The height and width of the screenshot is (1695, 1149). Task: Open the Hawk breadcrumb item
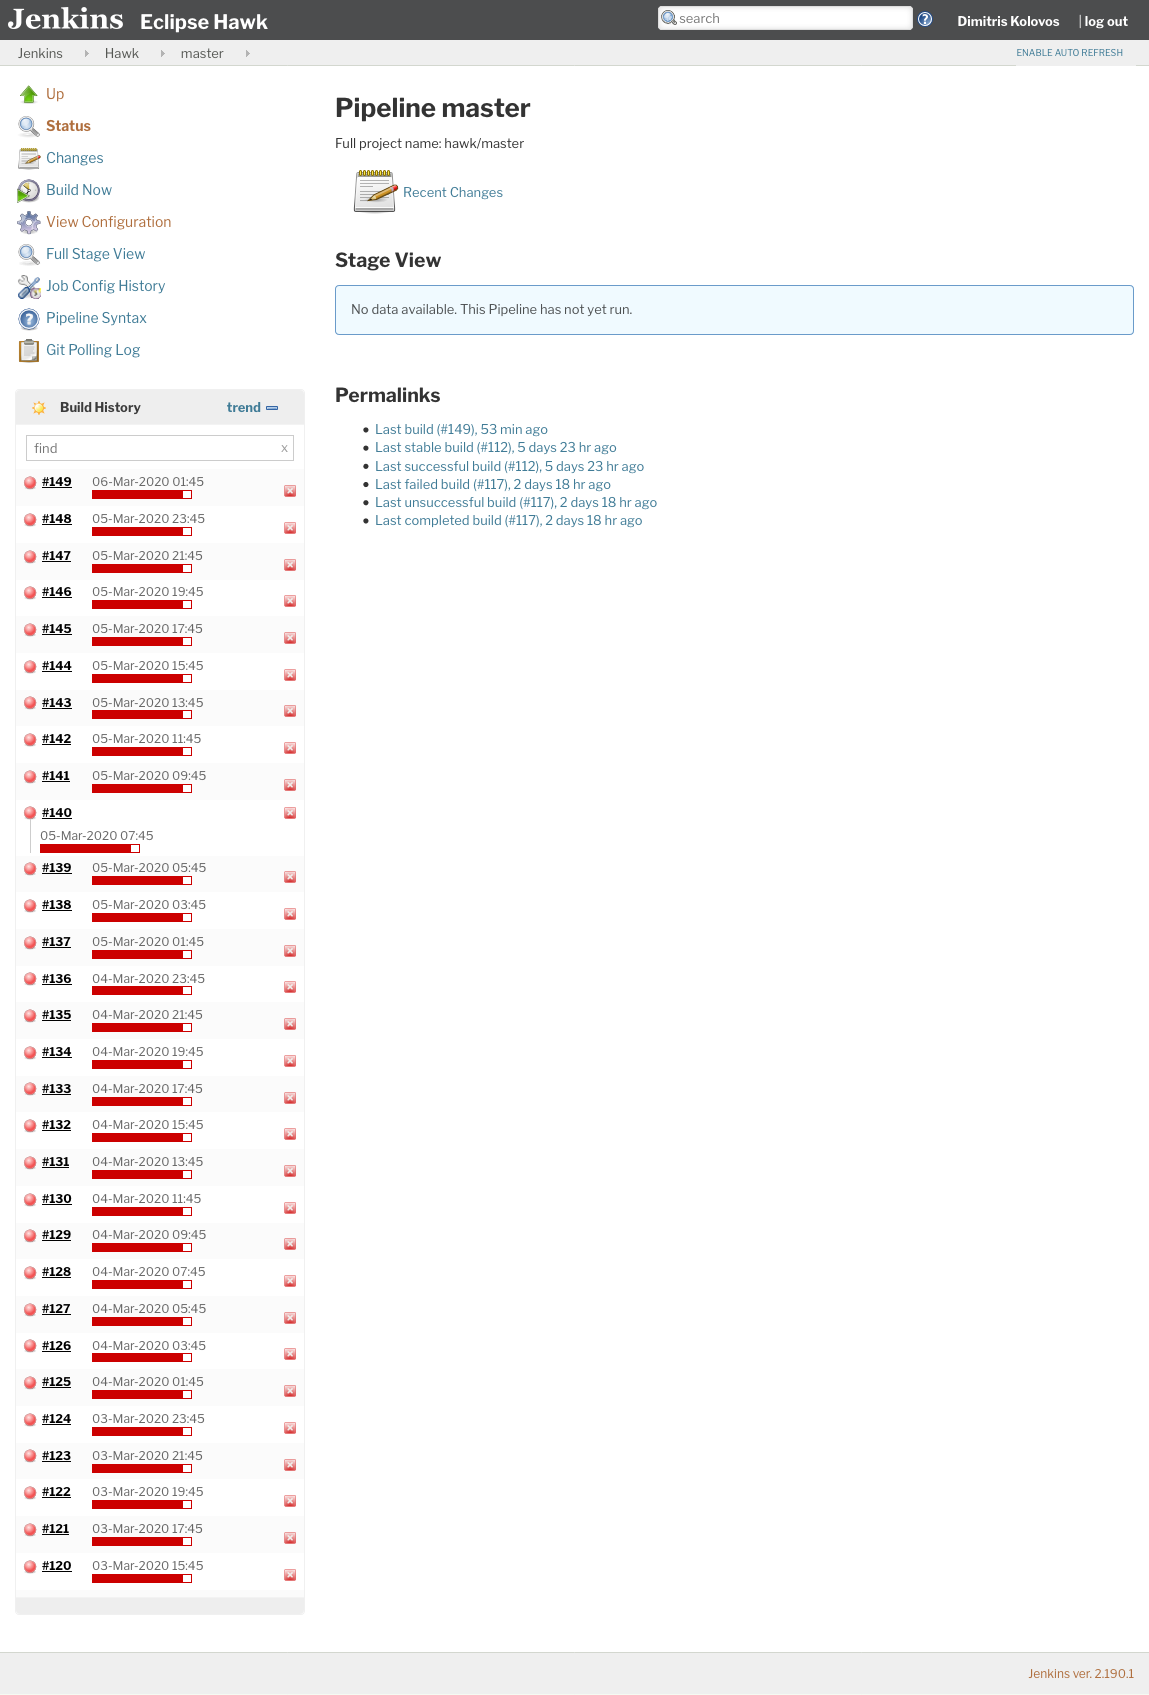pos(122,53)
